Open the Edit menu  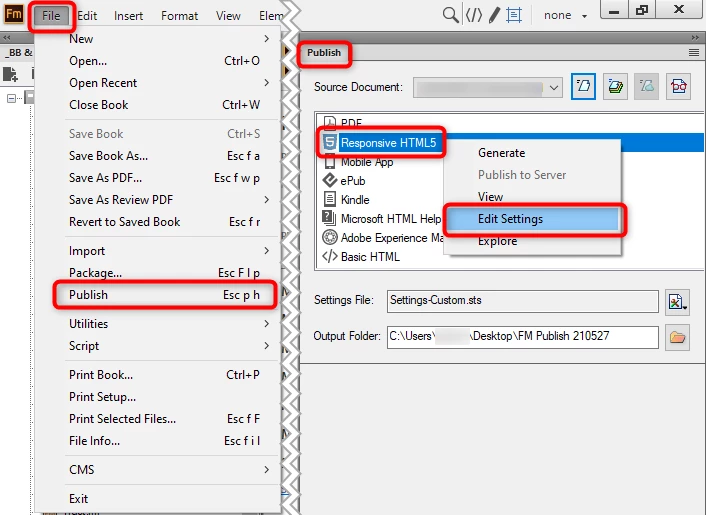pyautogui.click(x=87, y=16)
